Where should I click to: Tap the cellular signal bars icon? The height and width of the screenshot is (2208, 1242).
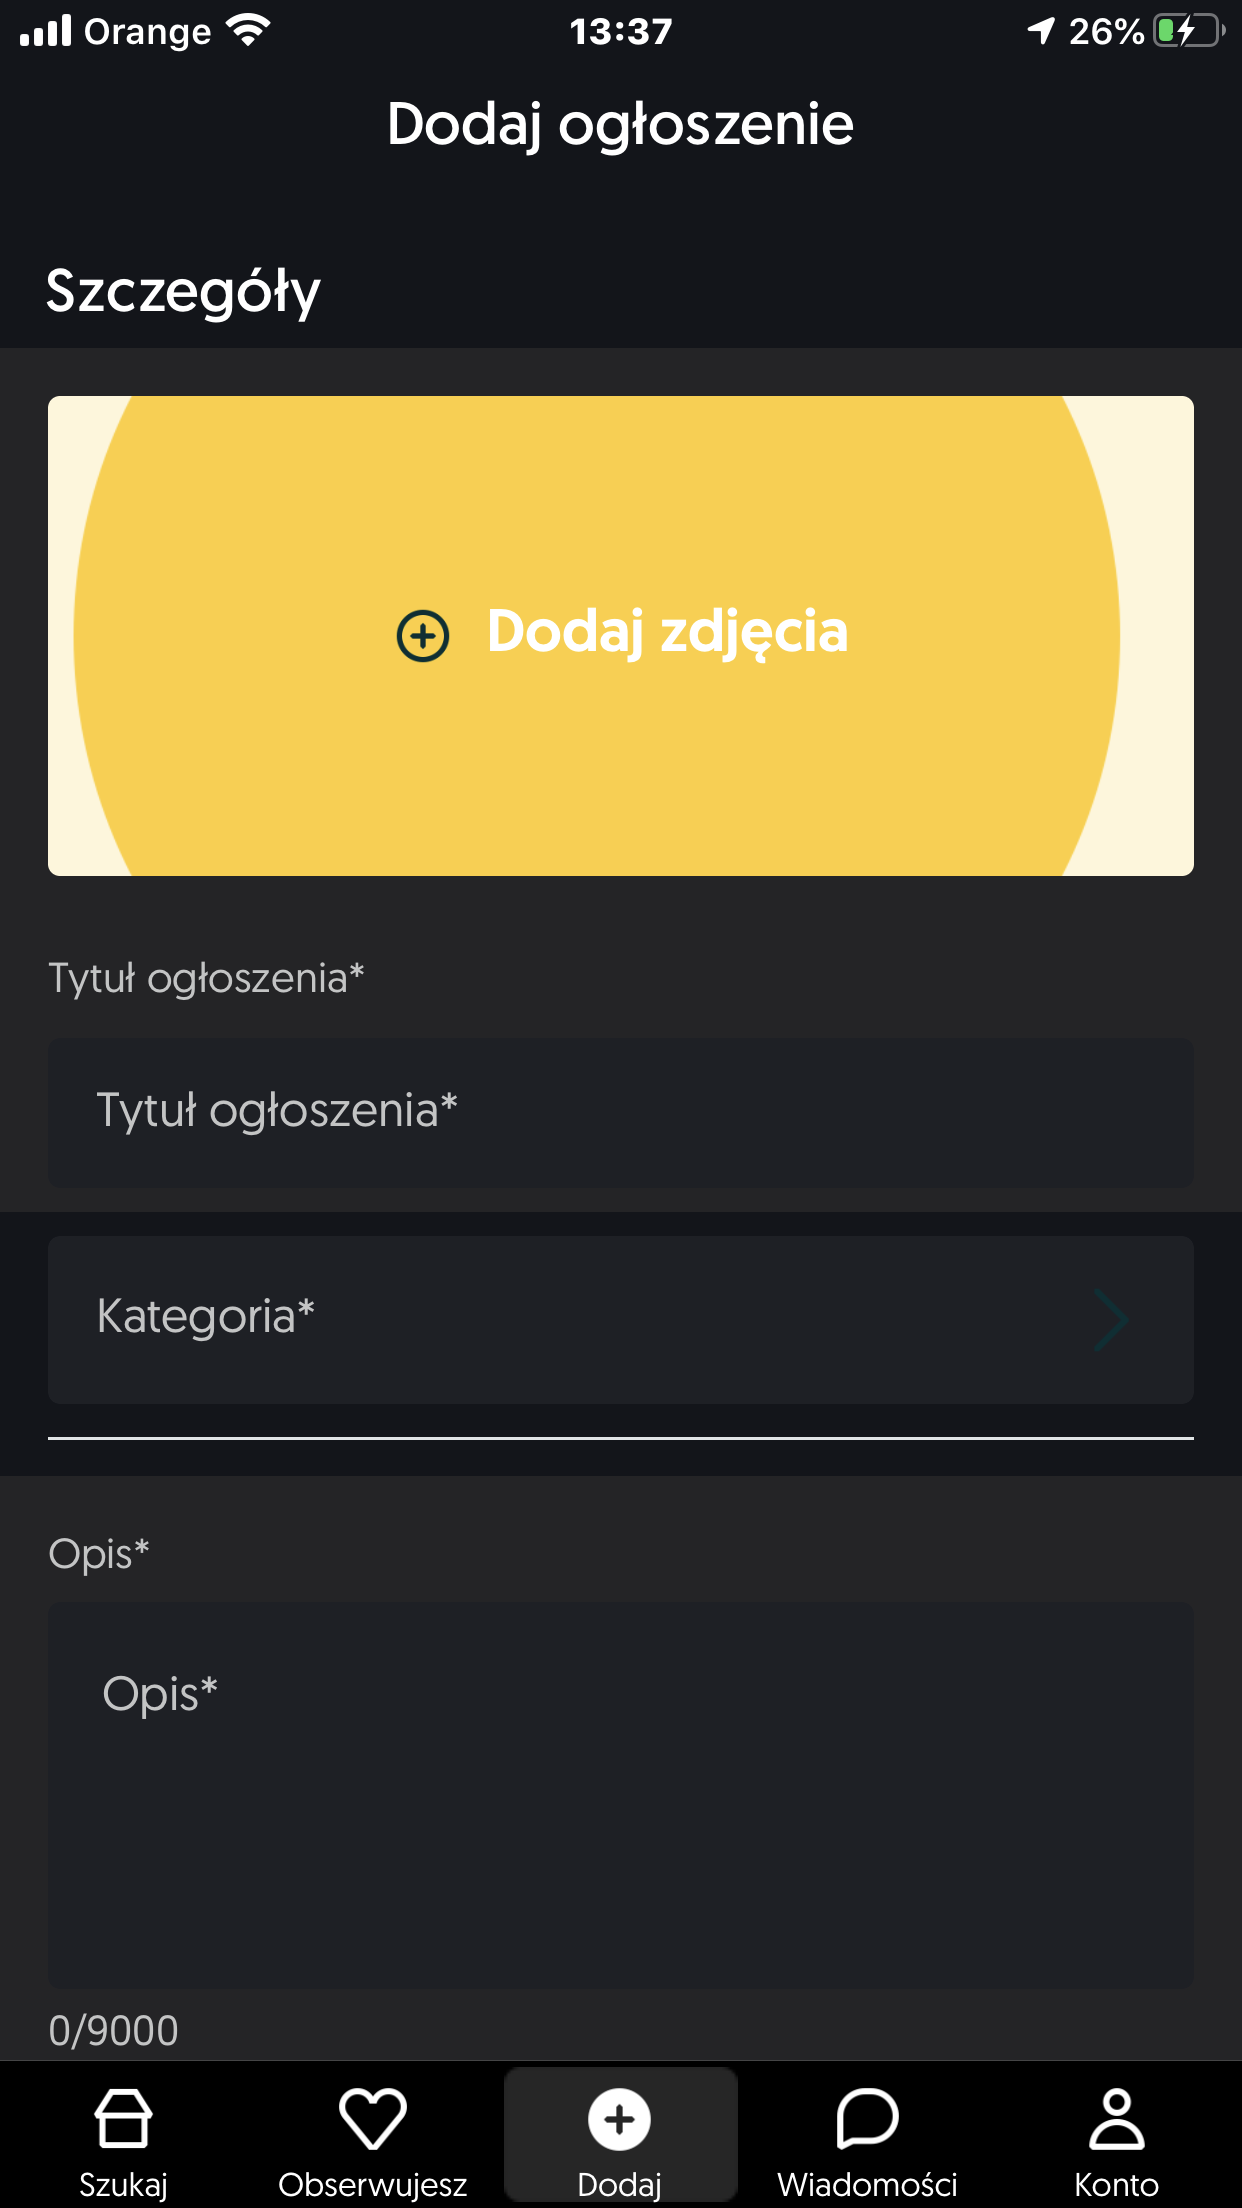[x=46, y=32]
